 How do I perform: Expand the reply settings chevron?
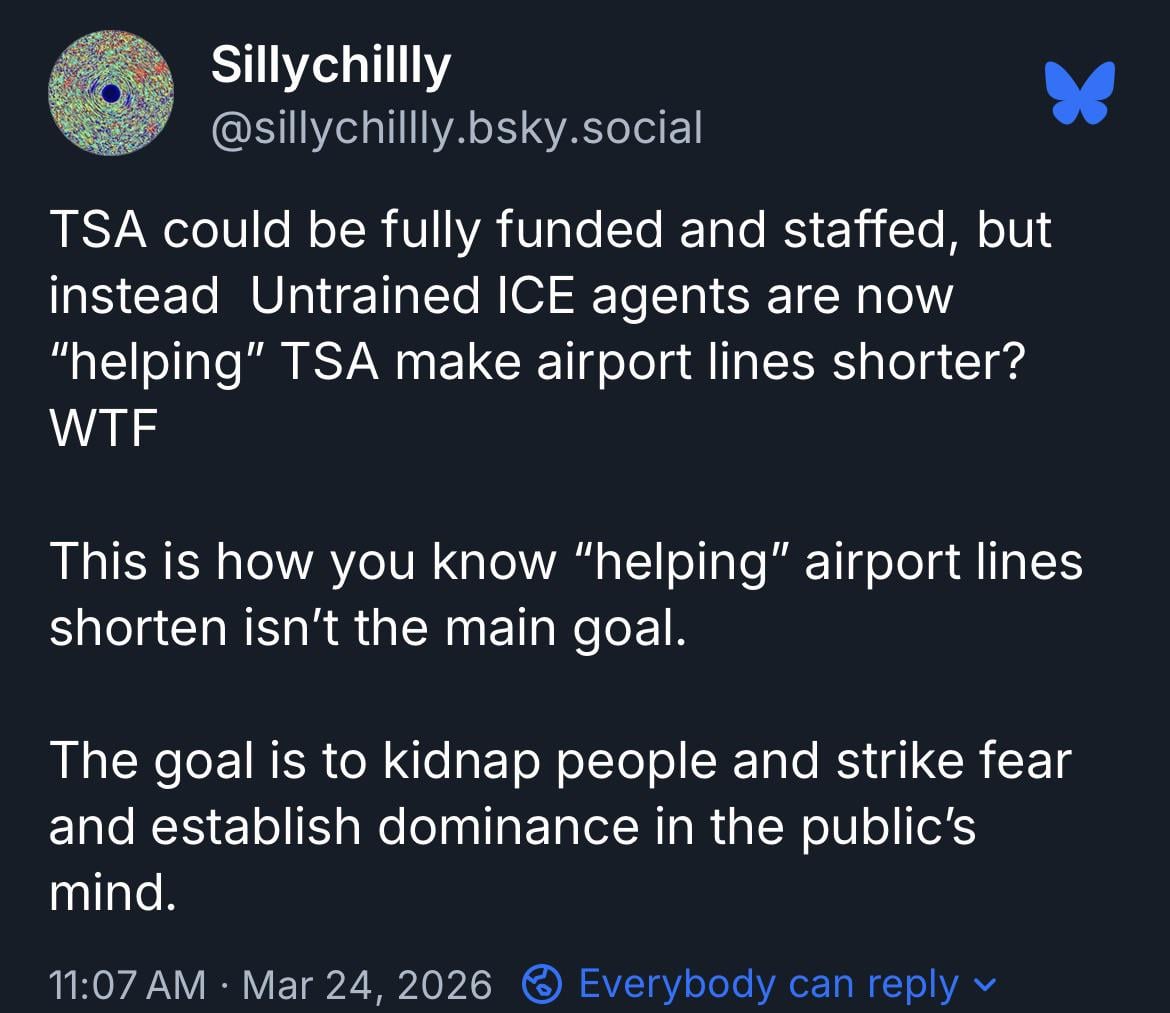click(984, 985)
